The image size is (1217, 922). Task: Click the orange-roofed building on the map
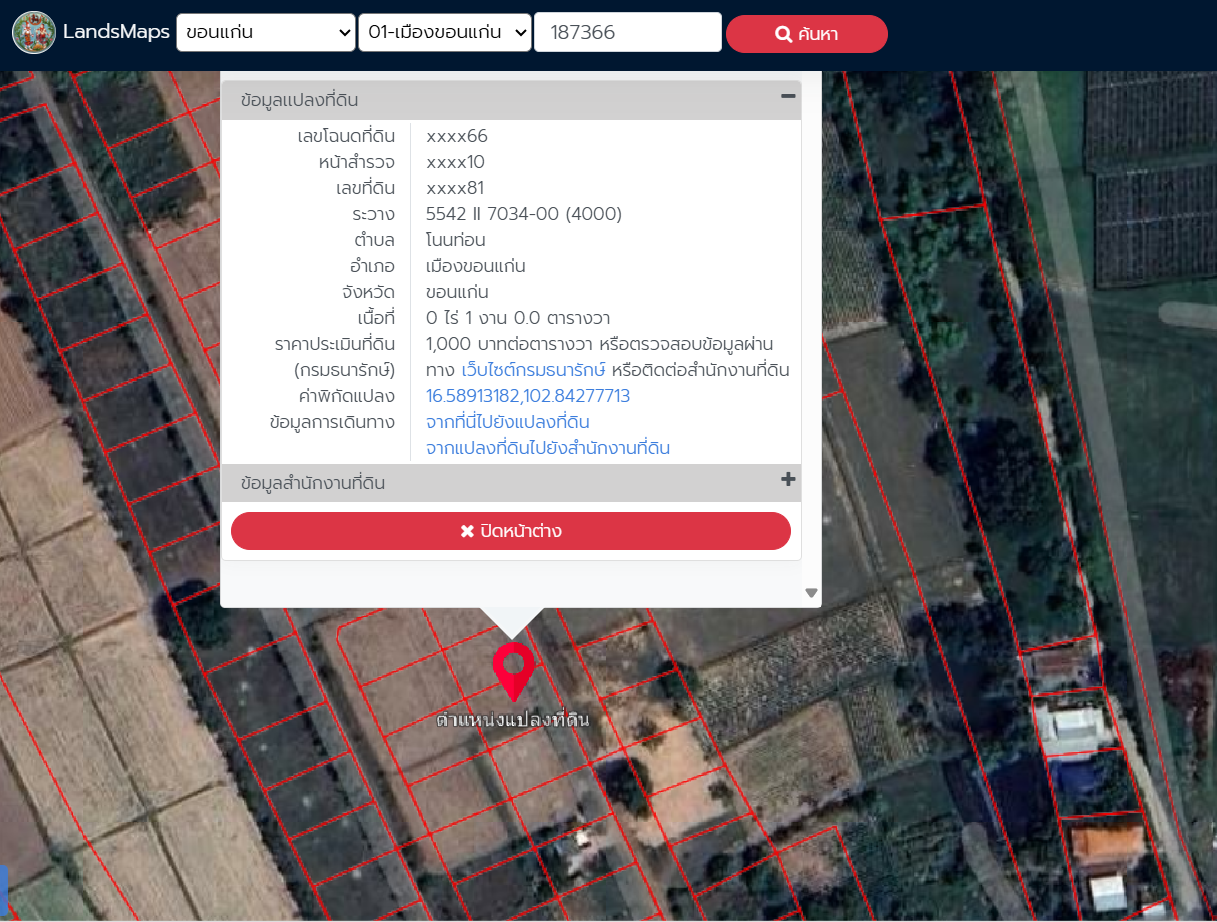tap(1107, 845)
